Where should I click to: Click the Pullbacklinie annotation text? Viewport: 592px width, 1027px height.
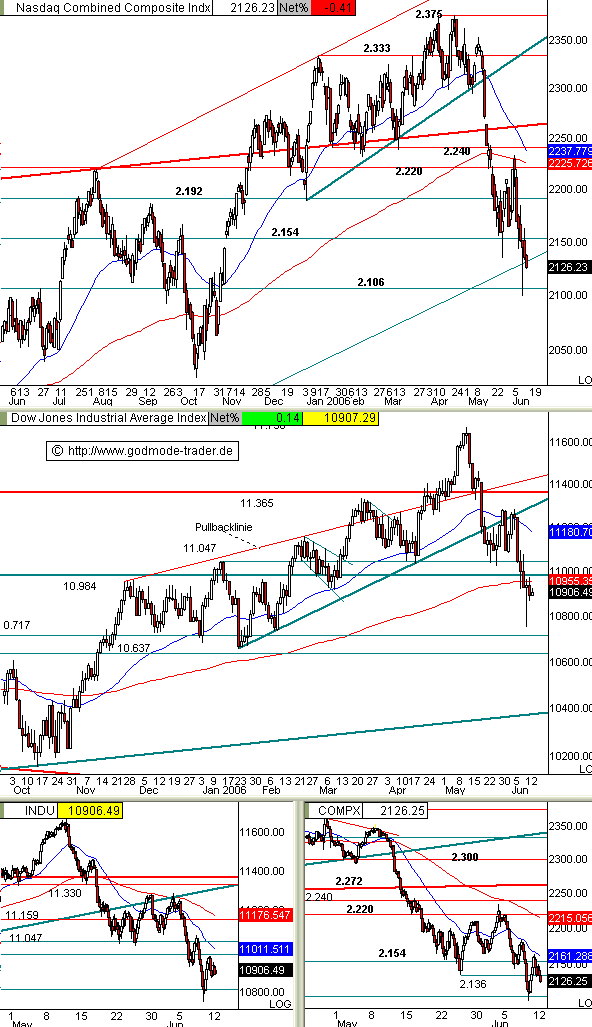[x=223, y=527]
